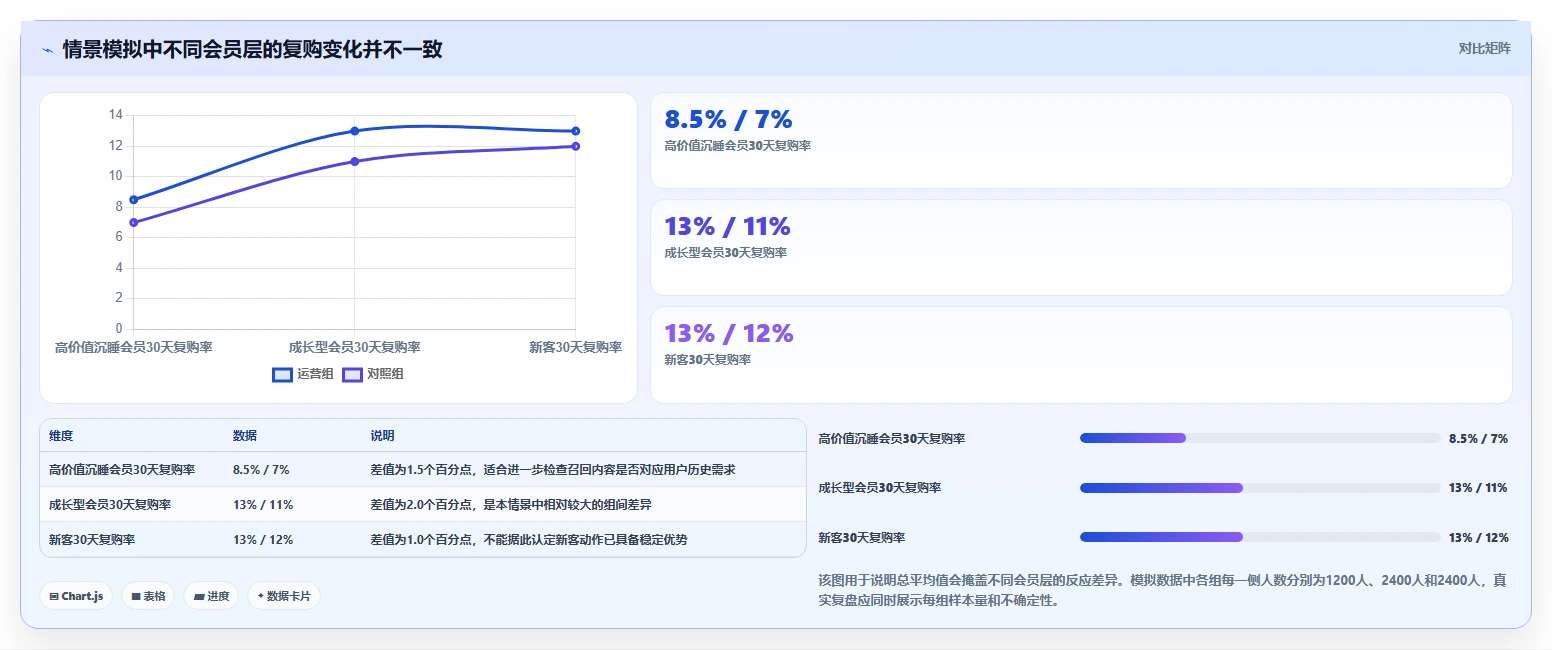Viewport: 1552px width, 650px height.
Task: Click the Chart.js tag chip
Action: coord(77,596)
